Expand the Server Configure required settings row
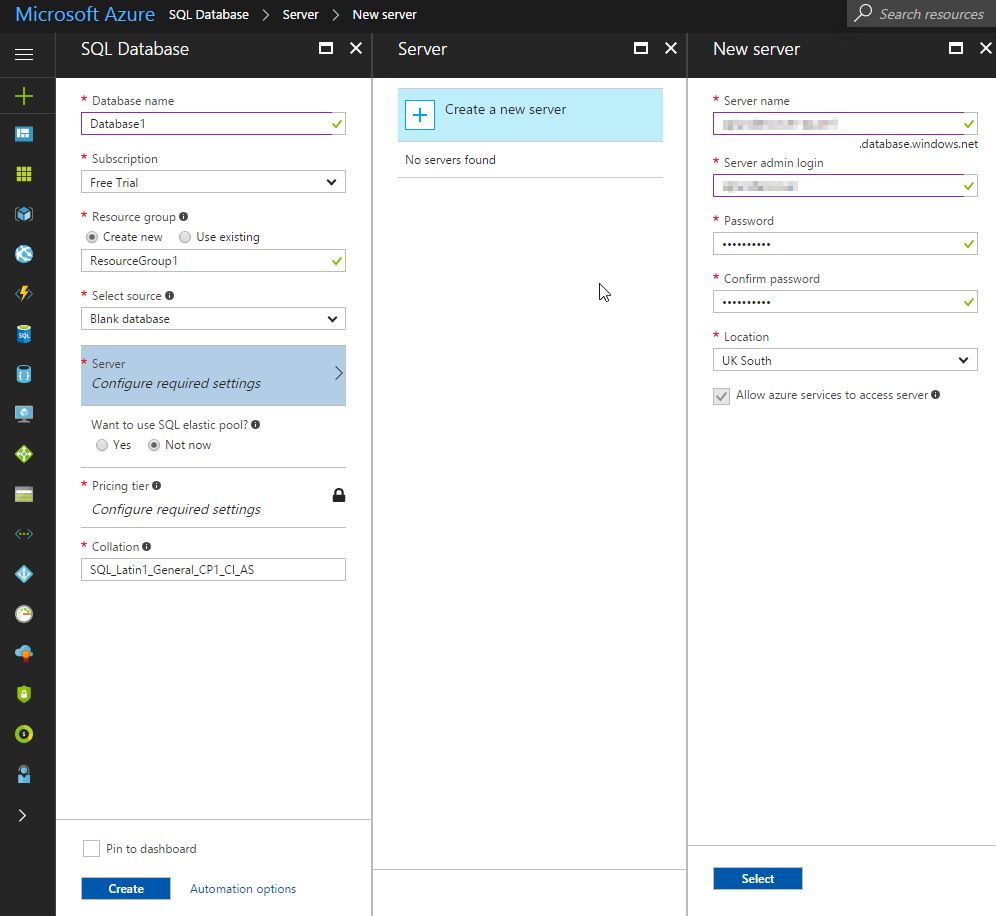The image size is (996, 916). point(213,375)
